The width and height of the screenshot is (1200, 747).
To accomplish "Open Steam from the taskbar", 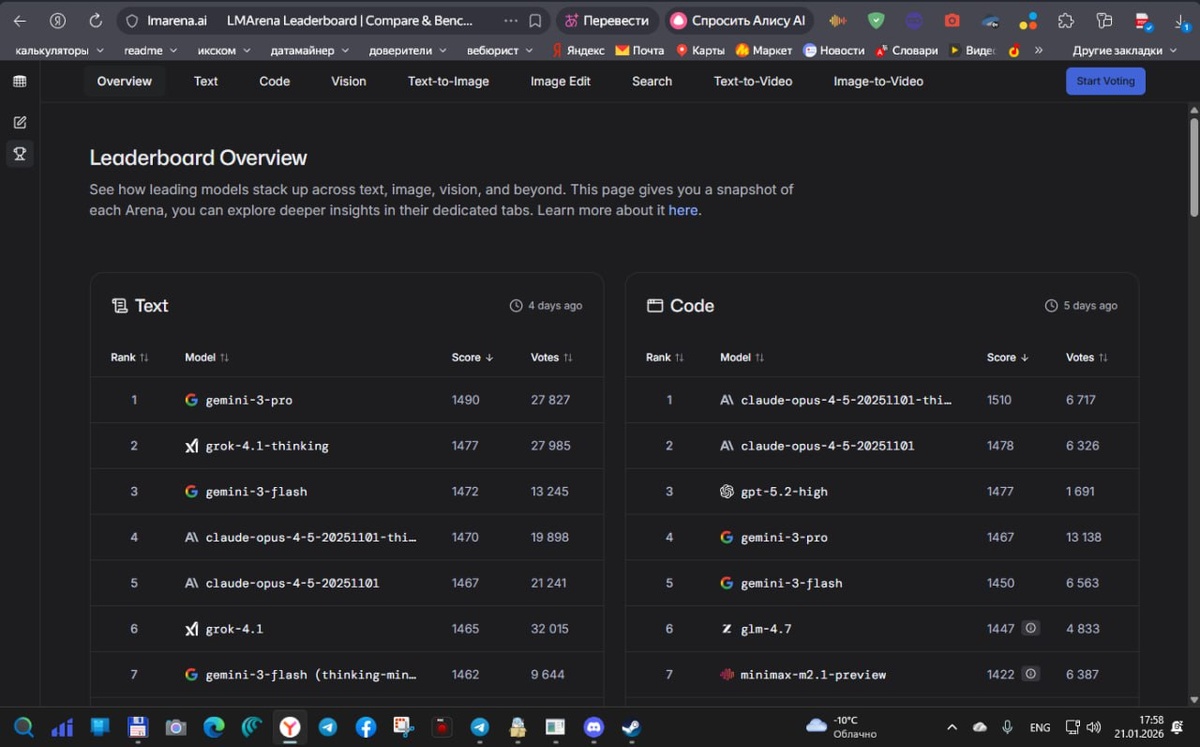I will tap(631, 727).
